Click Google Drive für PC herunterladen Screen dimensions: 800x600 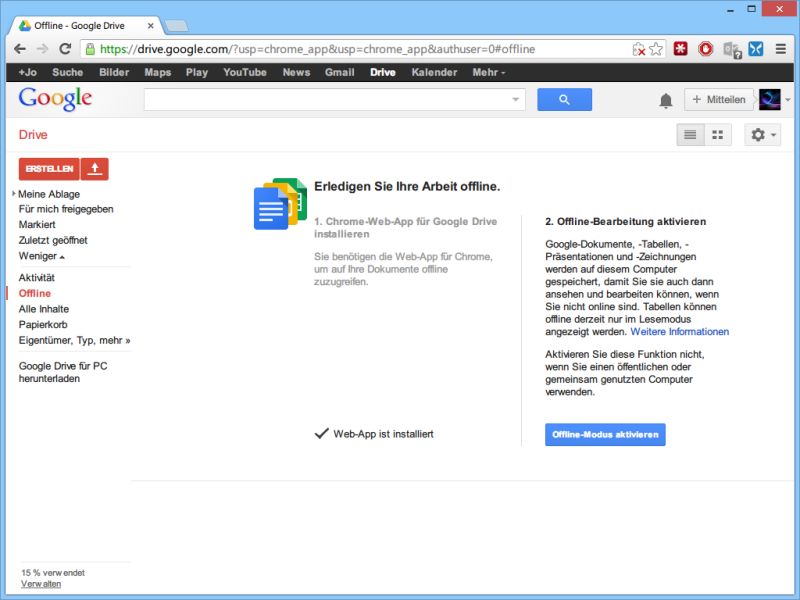point(63,372)
